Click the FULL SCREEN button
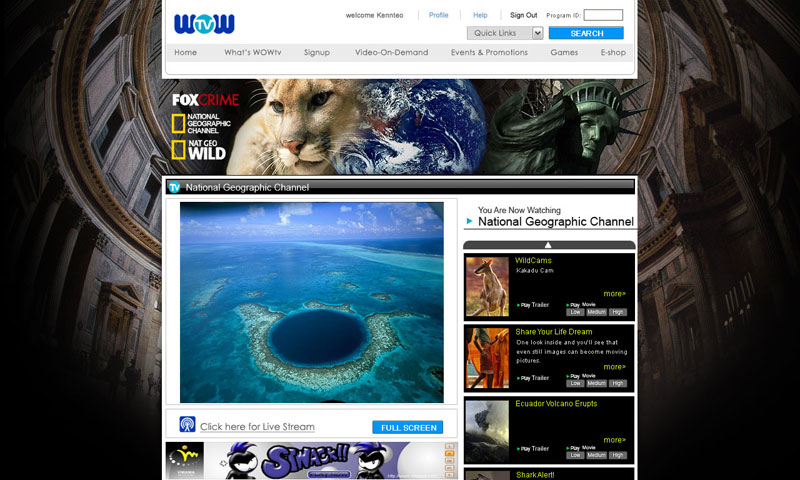Image resolution: width=800 pixels, height=480 pixels. pyautogui.click(x=408, y=427)
